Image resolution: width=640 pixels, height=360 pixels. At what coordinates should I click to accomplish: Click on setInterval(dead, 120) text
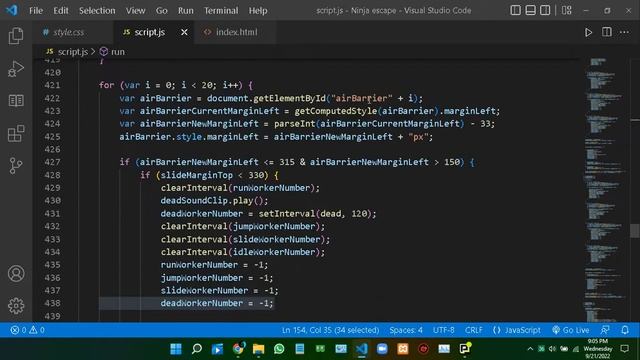315,213
